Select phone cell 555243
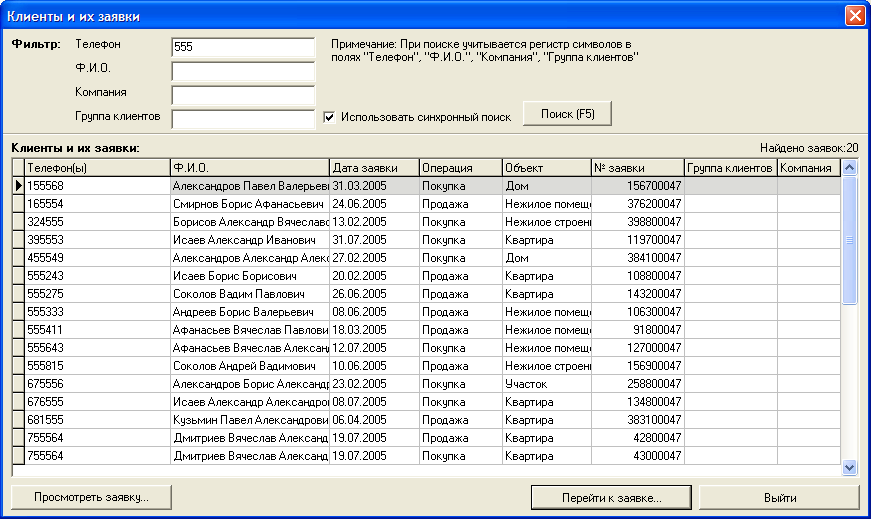871x519 pixels. point(97,276)
